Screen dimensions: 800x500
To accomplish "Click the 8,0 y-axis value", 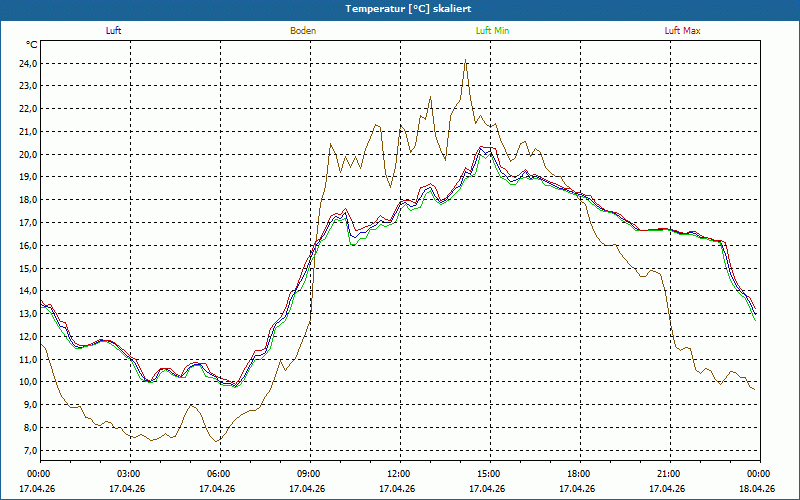I will point(30,428).
